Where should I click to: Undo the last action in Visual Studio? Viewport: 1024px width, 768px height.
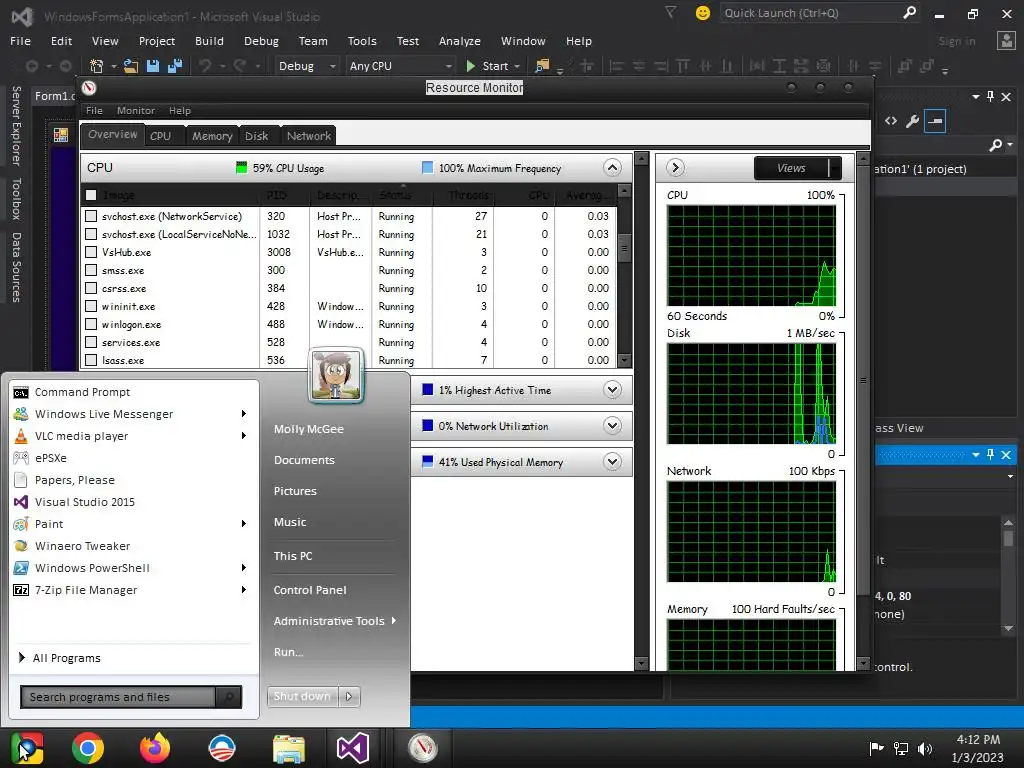pos(205,66)
